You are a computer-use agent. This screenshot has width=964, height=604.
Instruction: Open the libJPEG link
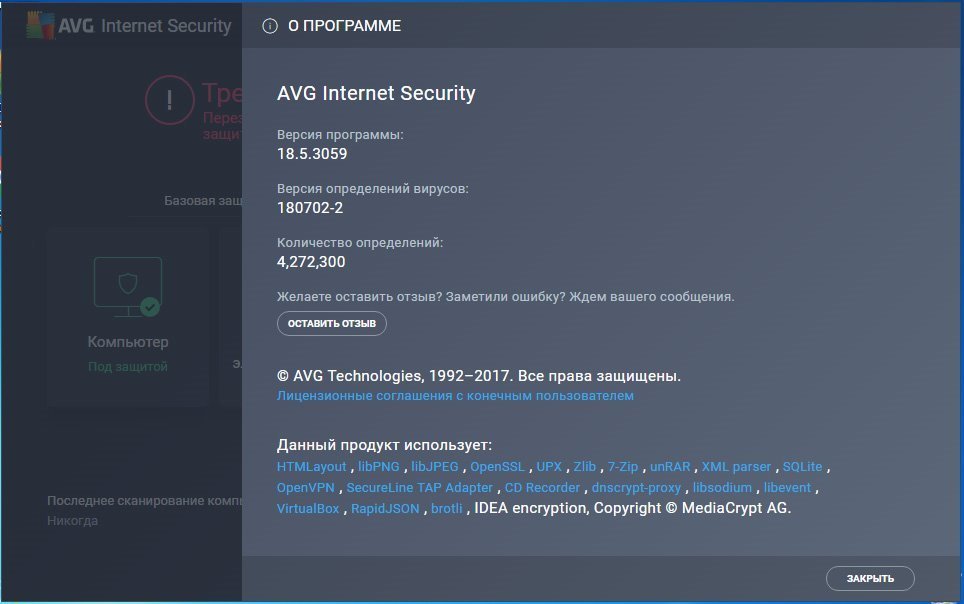(x=435, y=467)
